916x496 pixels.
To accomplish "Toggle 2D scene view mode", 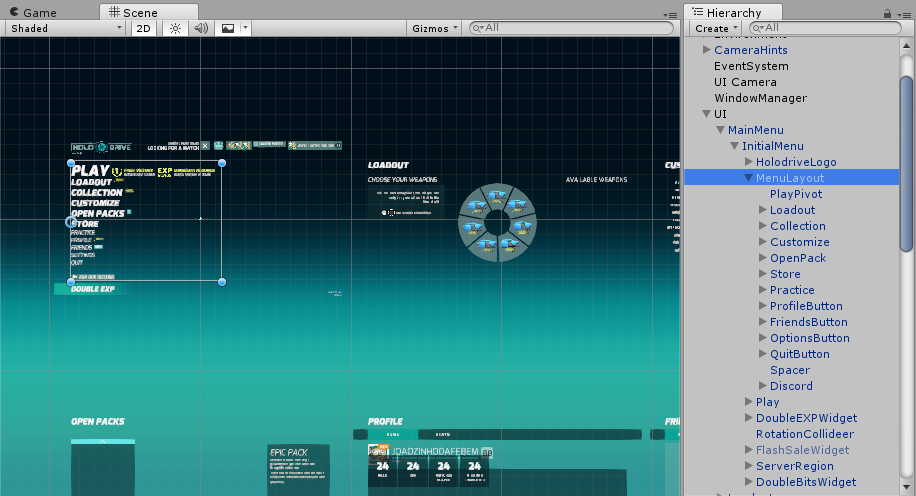I will click(x=143, y=28).
